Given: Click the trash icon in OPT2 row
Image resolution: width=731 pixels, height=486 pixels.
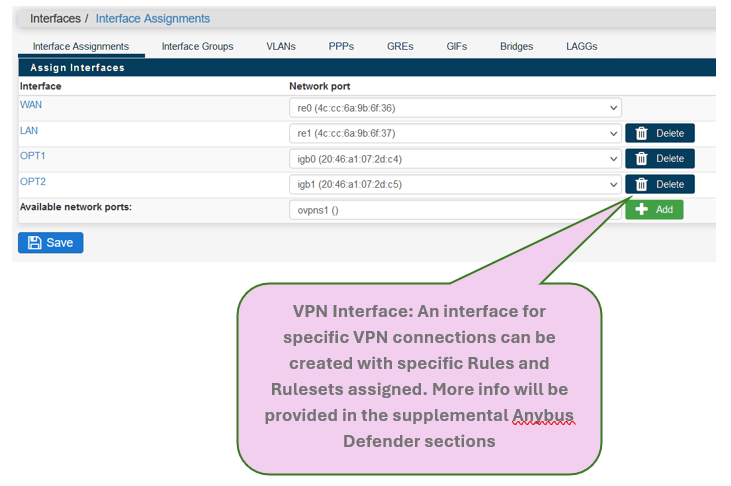Looking at the screenshot, I should pyautogui.click(x=642, y=185).
